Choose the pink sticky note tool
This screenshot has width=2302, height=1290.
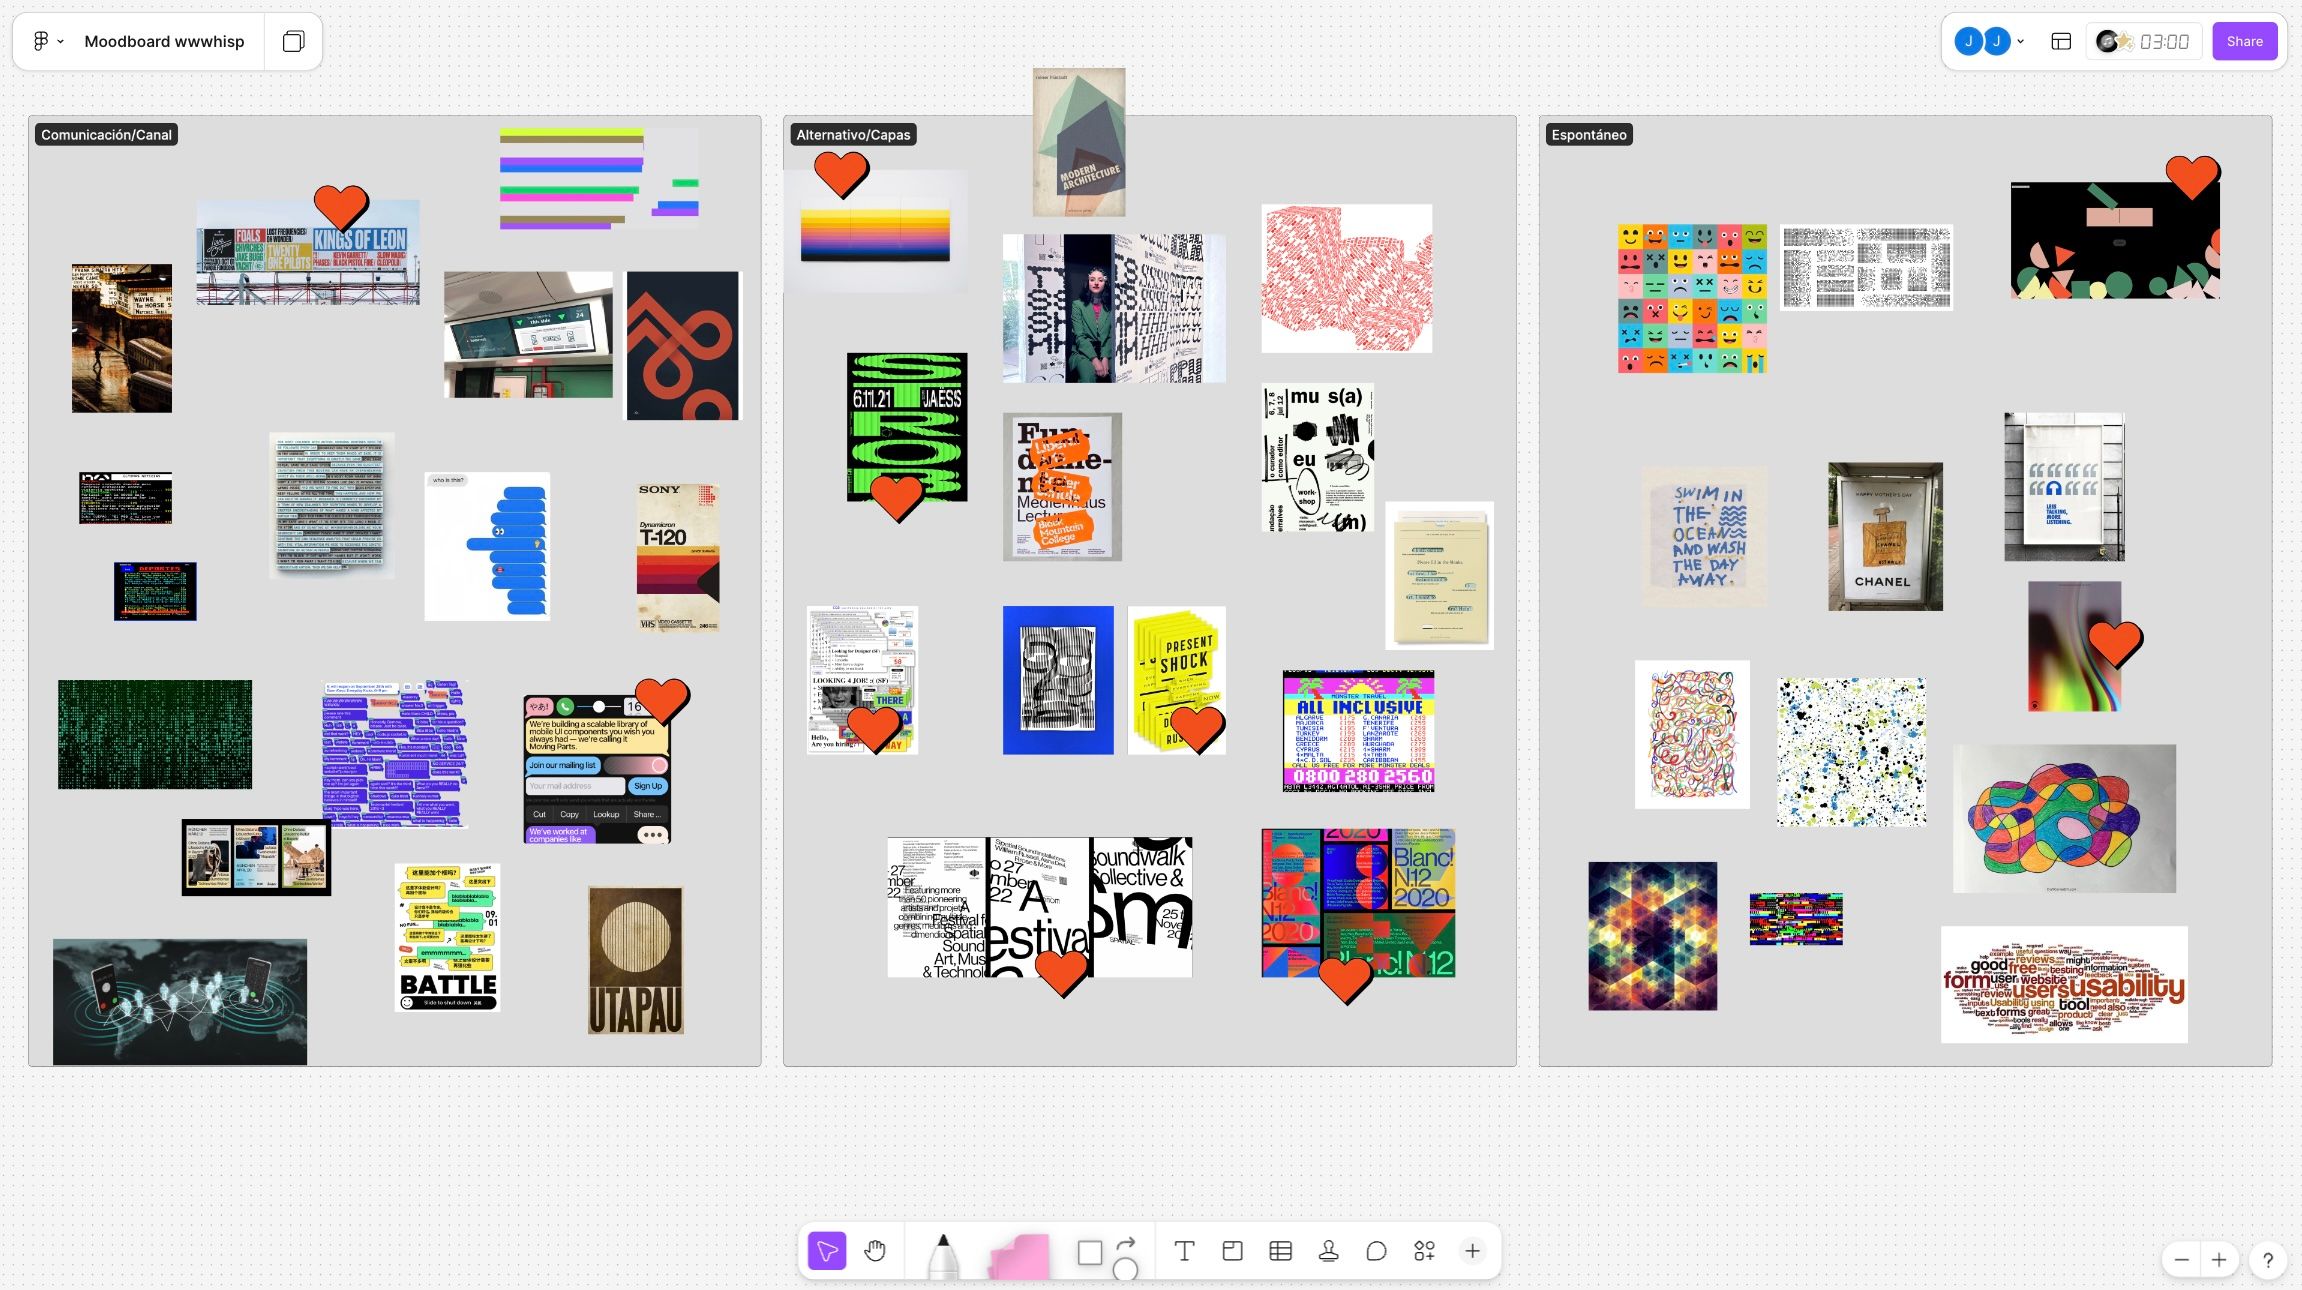1019,1256
